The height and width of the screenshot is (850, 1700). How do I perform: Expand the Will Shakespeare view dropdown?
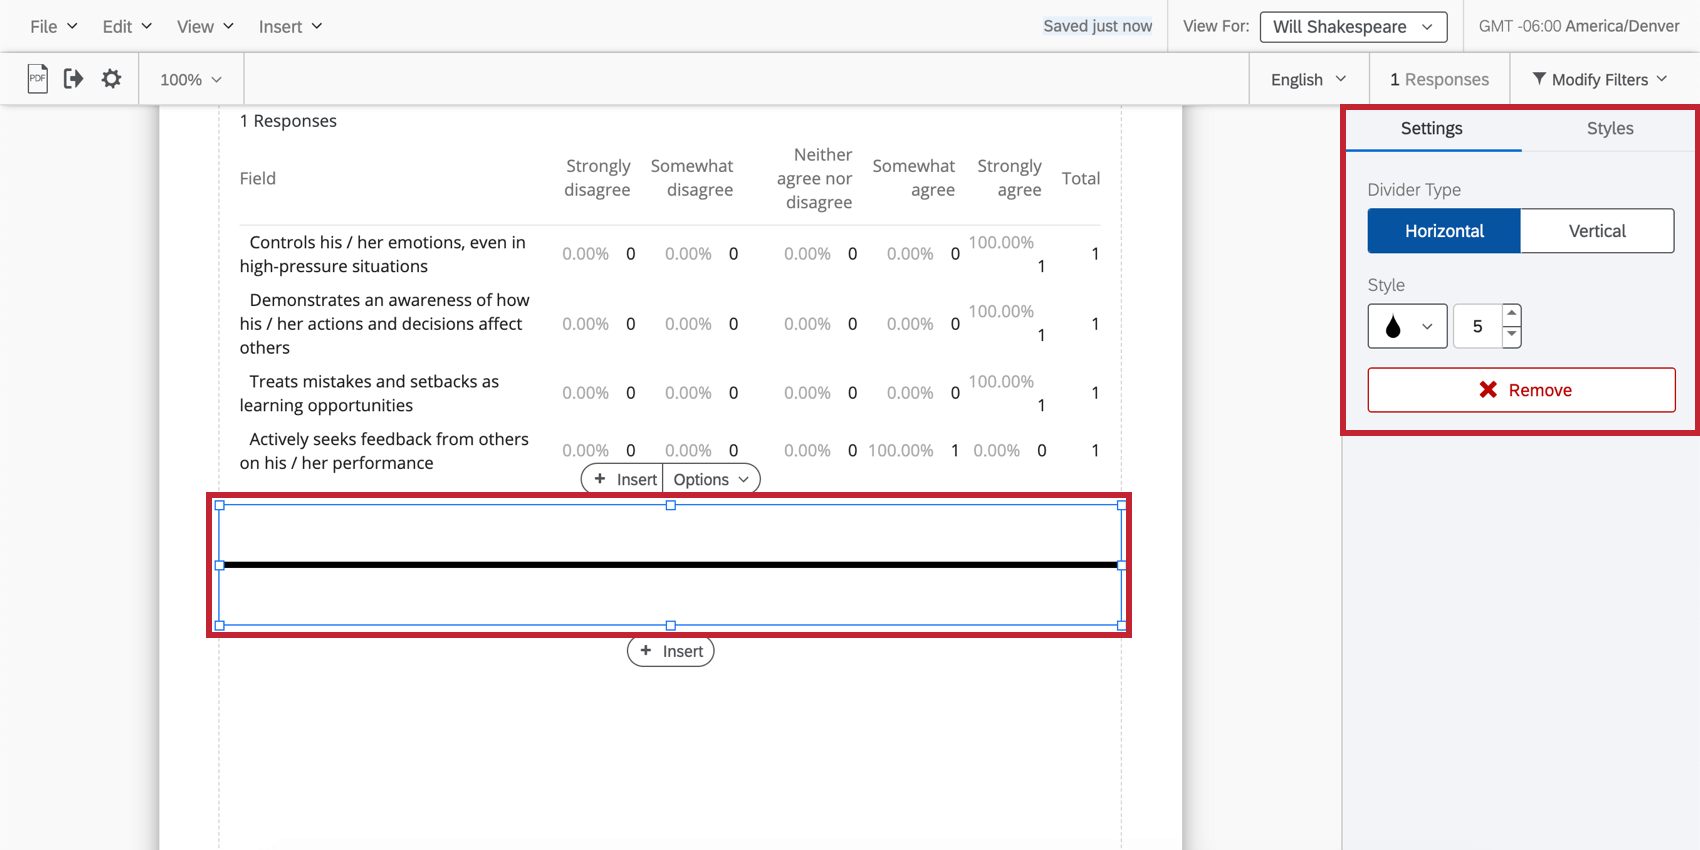1353,27
